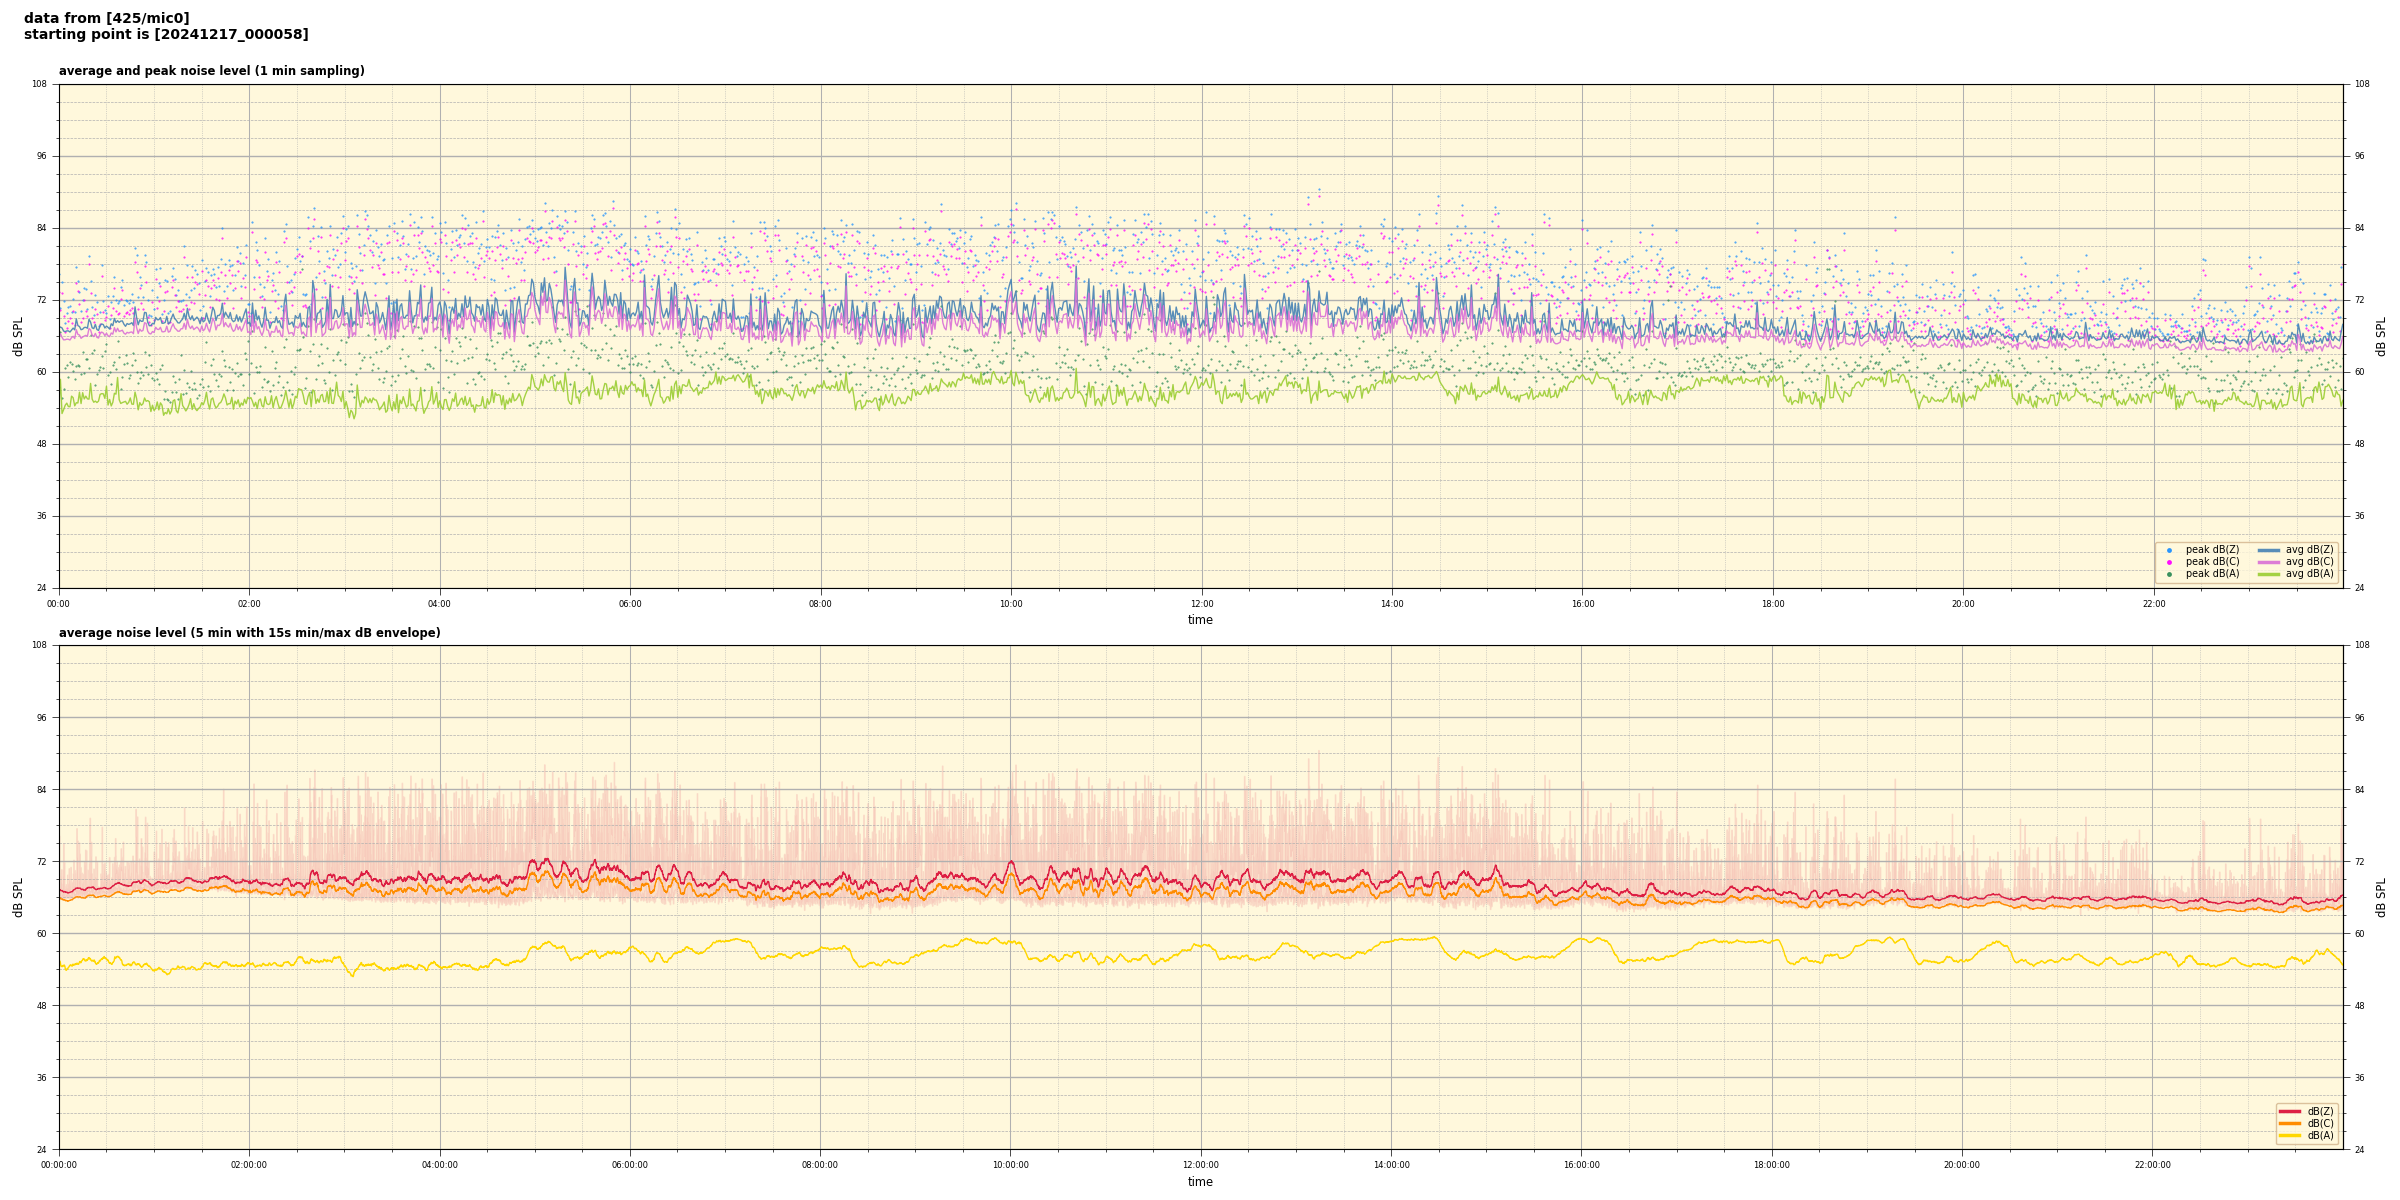Click the peak dB(C) magenta legend dot
This screenshot has width=2400, height=1200.
click(2169, 562)
